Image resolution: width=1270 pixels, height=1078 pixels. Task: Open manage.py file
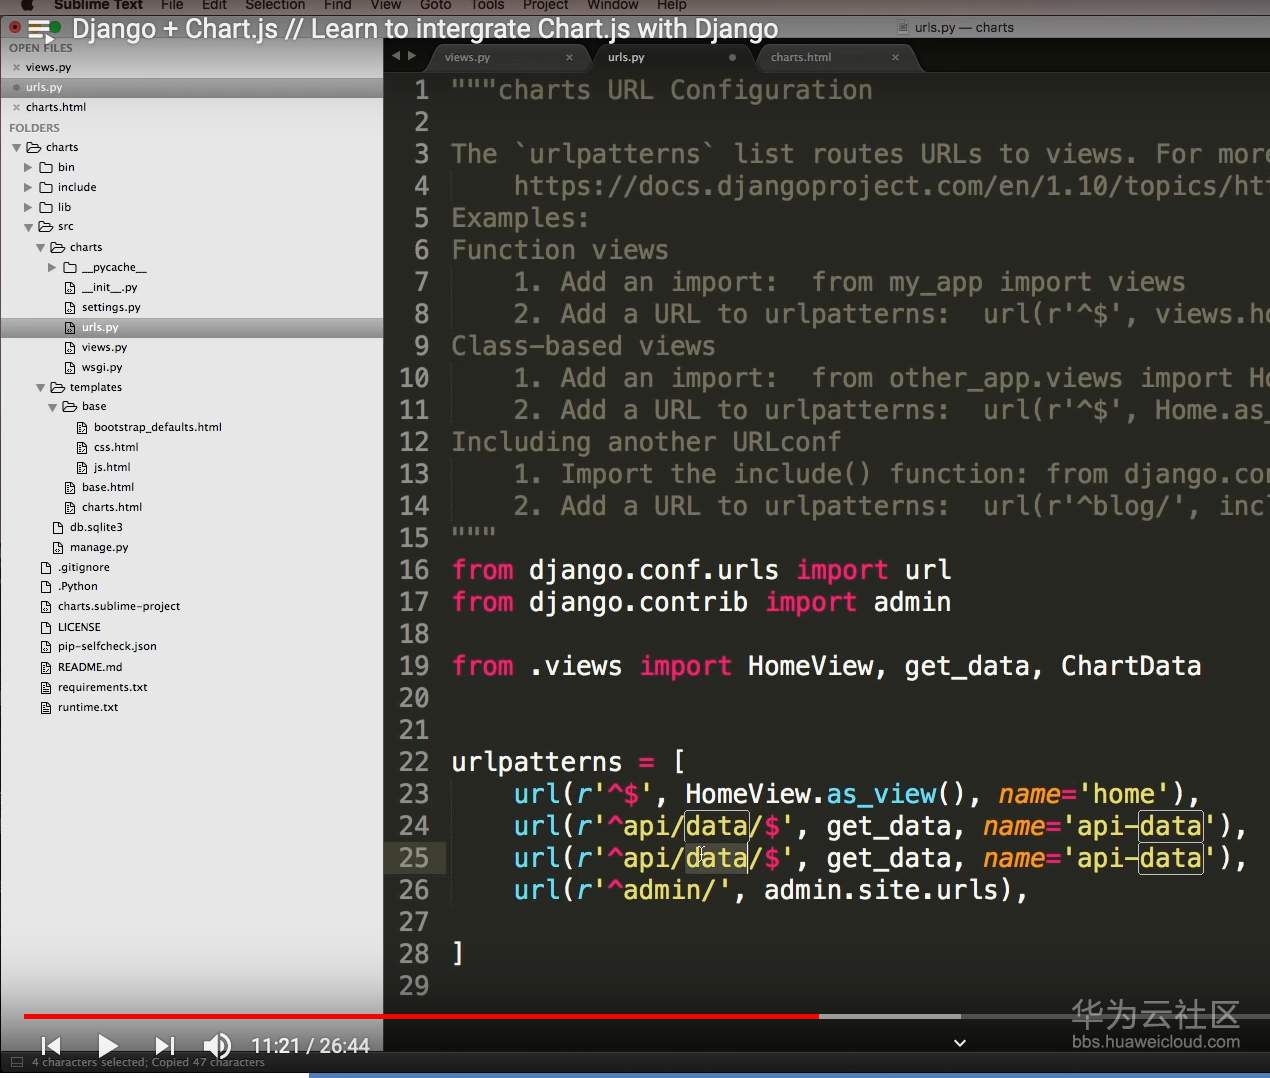click(99, 547)
